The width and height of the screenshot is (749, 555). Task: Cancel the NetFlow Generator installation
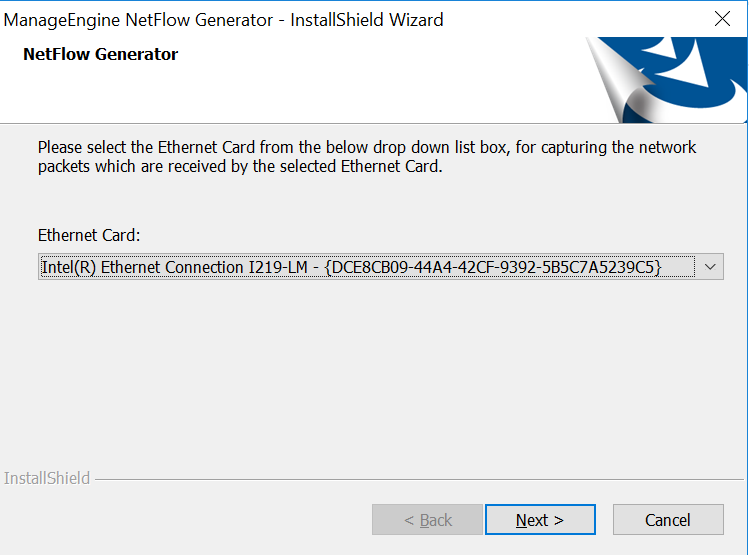667,520
